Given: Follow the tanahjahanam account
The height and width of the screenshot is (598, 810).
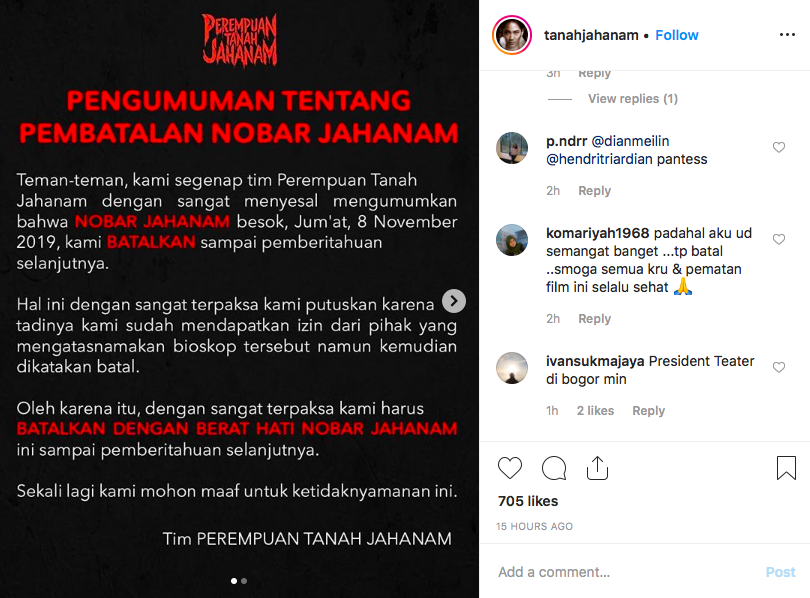Looking at the screenshot, I should tap(677, 35).
